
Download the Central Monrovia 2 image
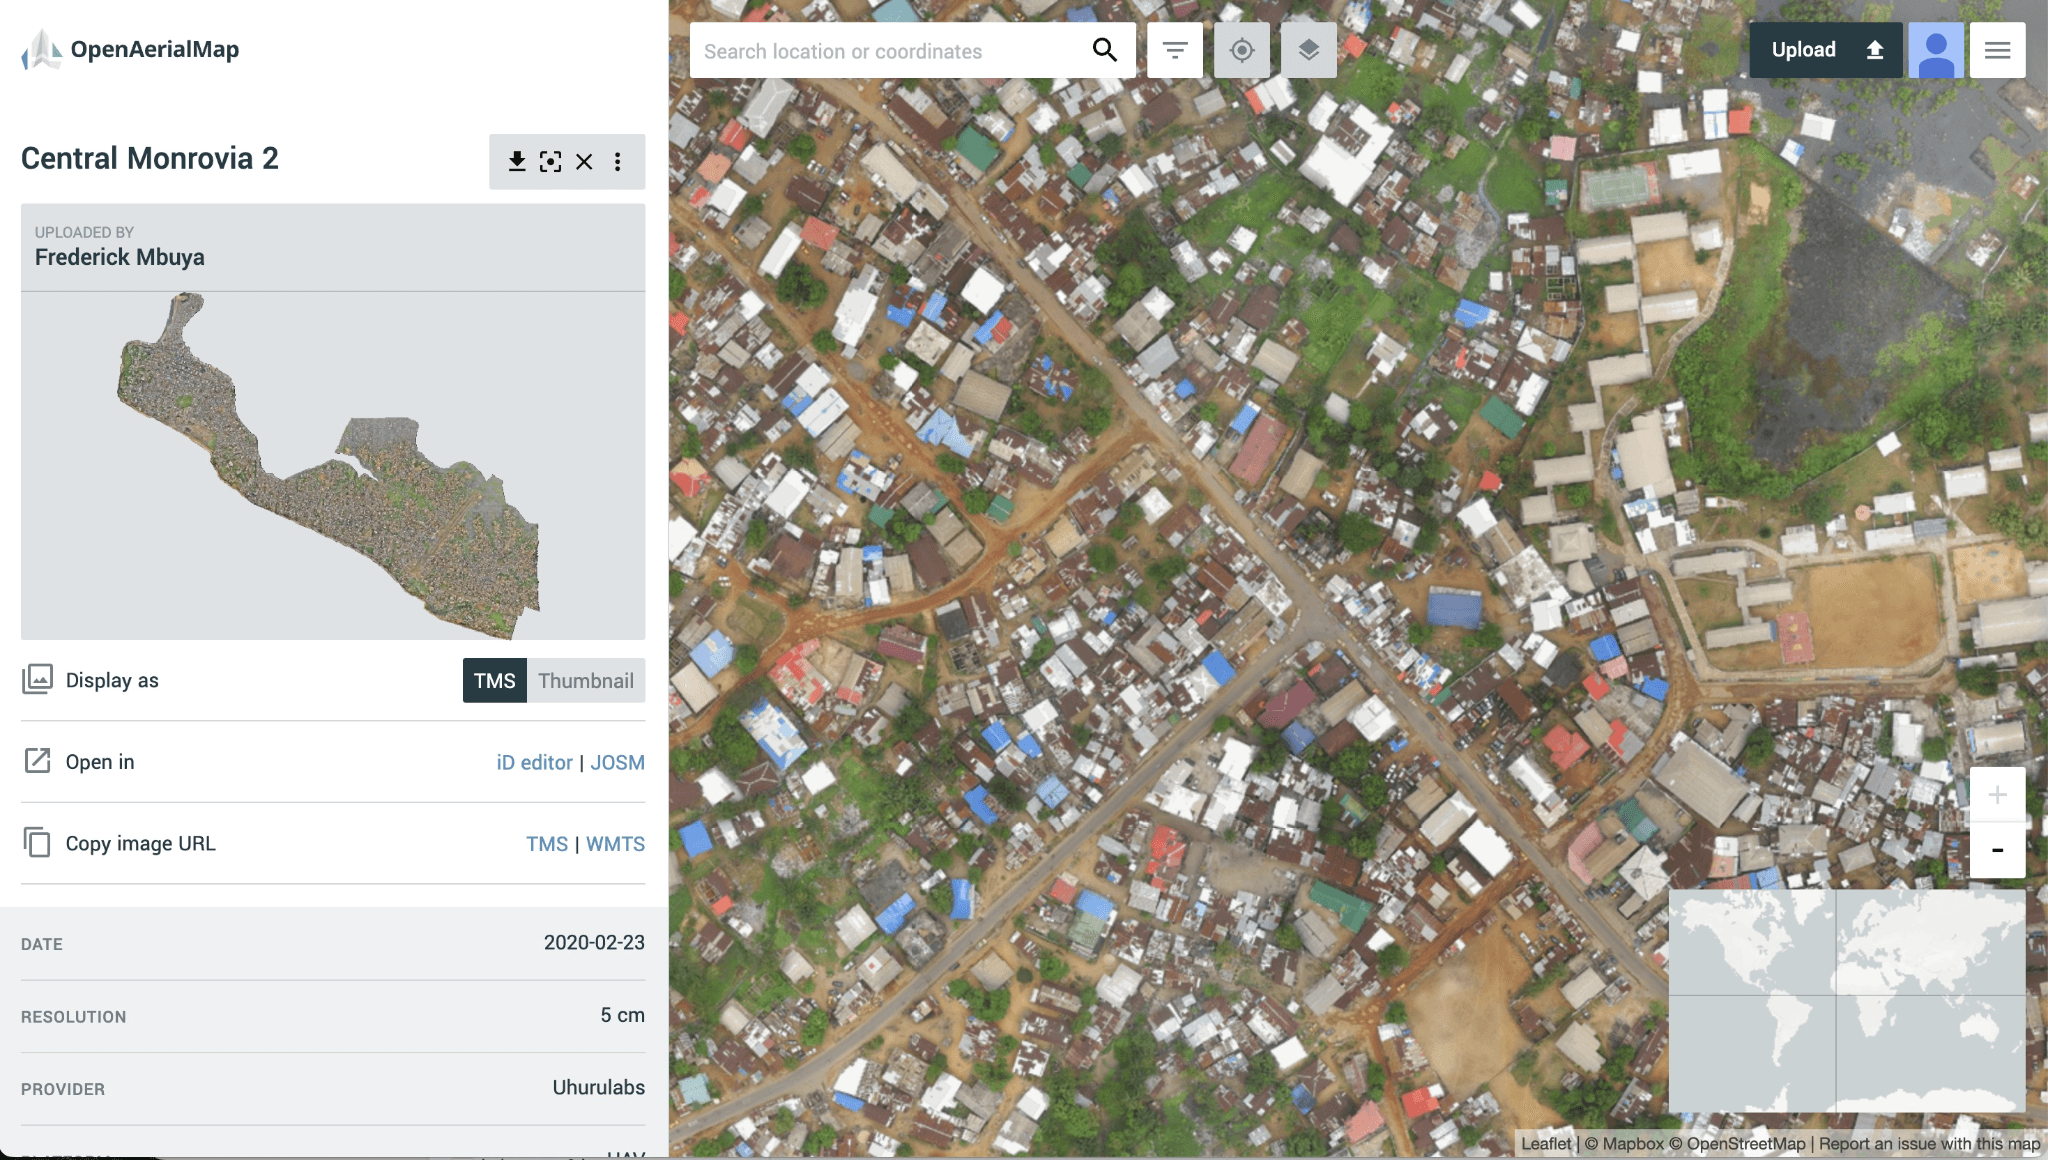(x=517, y=161)
